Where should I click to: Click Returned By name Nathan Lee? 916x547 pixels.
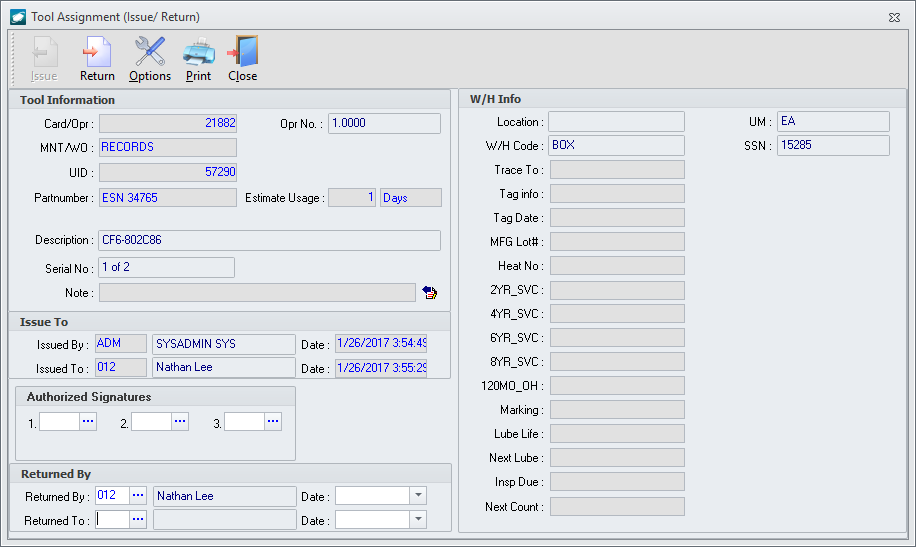(225, 496)
